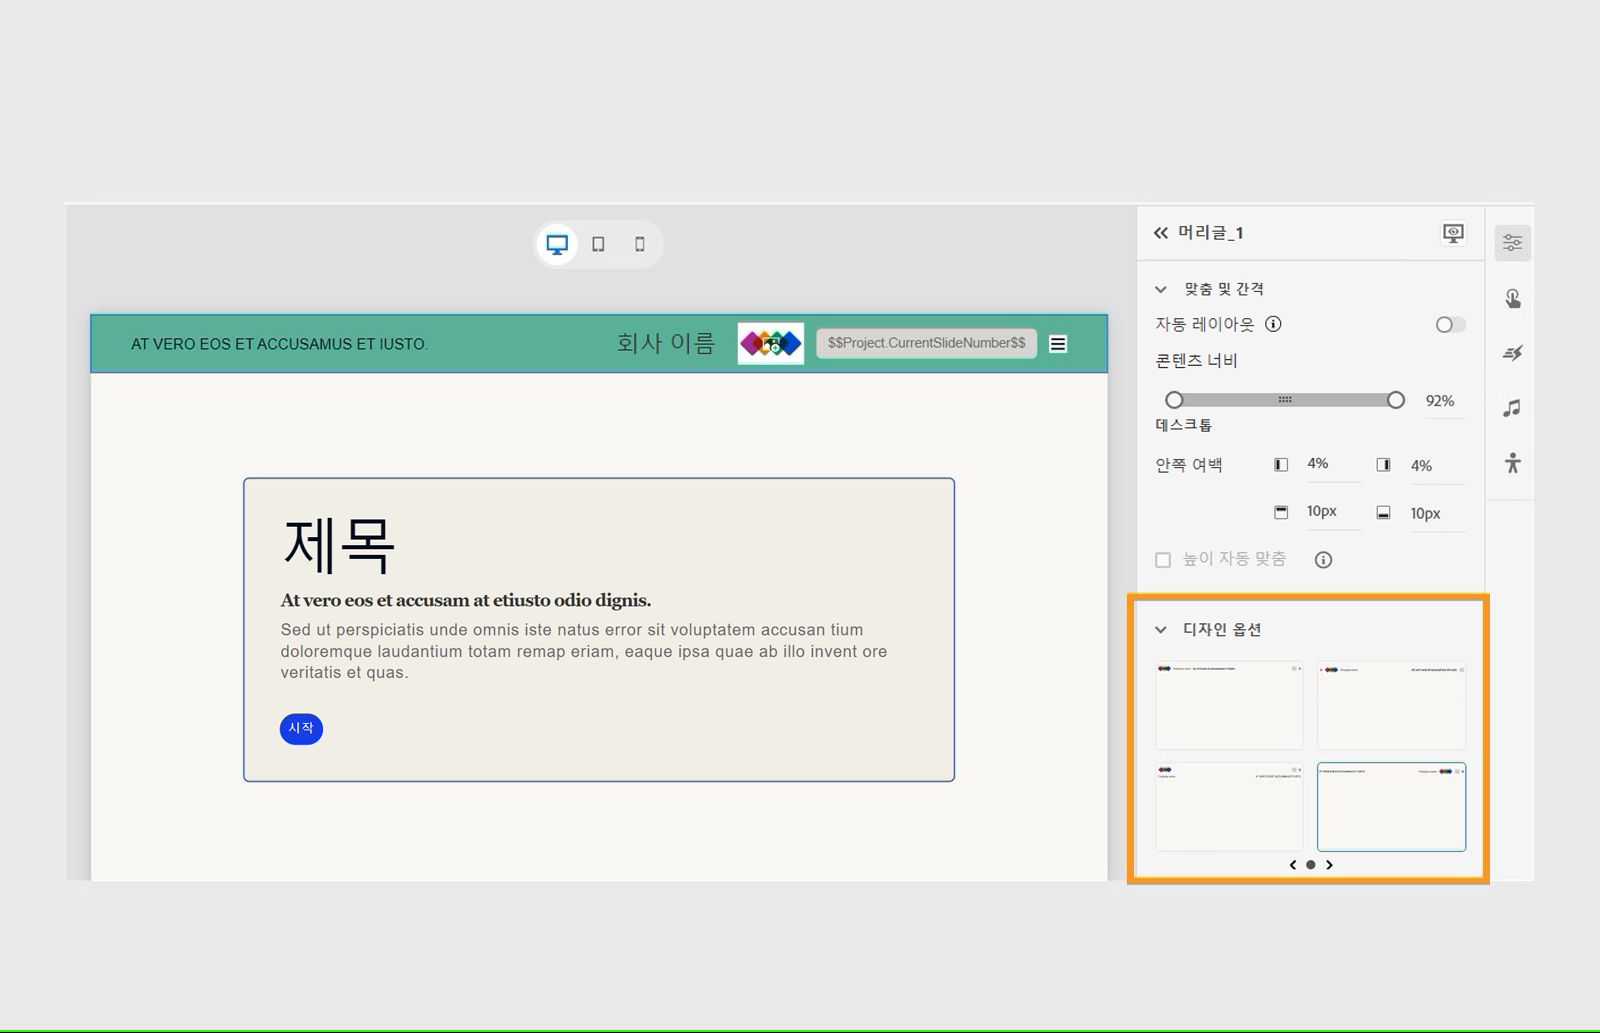This screenshot has width=1600, height=1033.
Task: Go to next design options page arrow
Action: (x=1330, y=865)
